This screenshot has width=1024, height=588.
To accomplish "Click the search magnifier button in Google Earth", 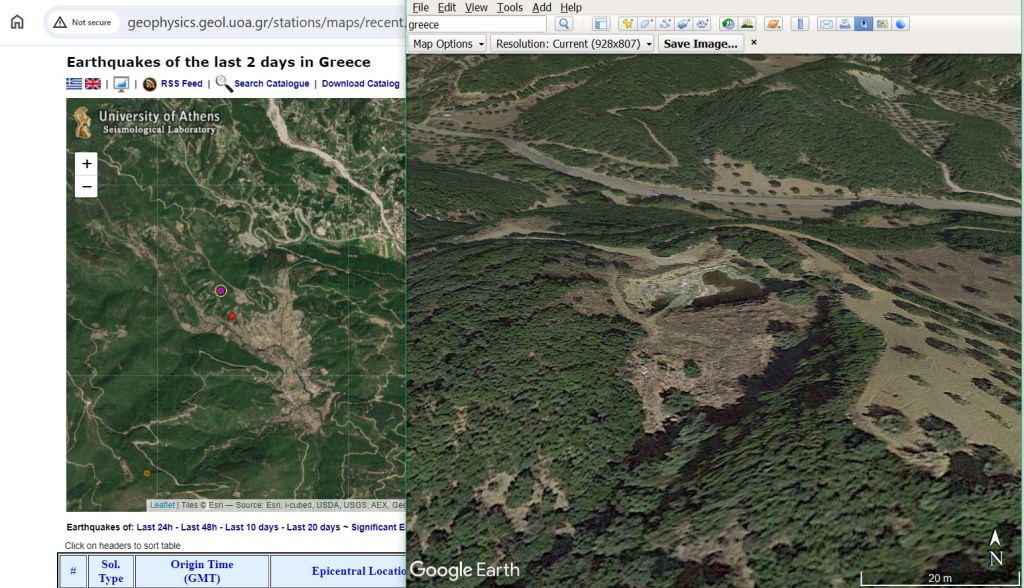I will coord(564,24).
